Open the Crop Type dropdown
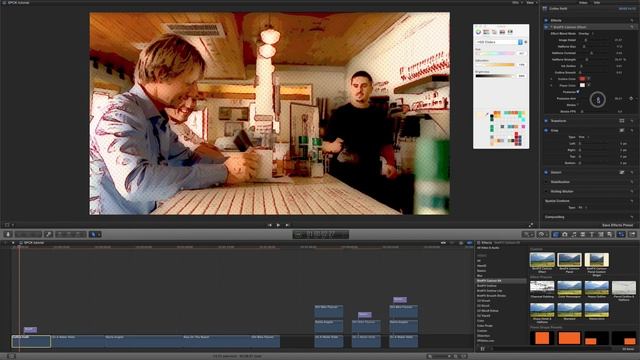Viewport: 640px width, 360px height. click(x=583, y=137)
